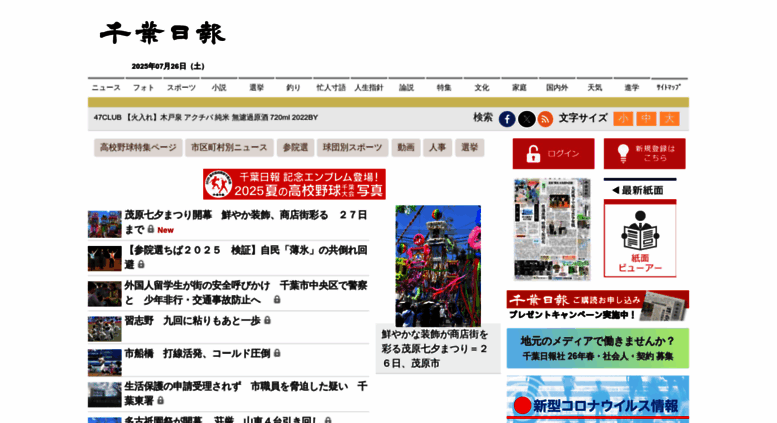Viewport: 777px width, 423px height.
Task: Open the 家庭 menu
Action: tap(519, 87)
